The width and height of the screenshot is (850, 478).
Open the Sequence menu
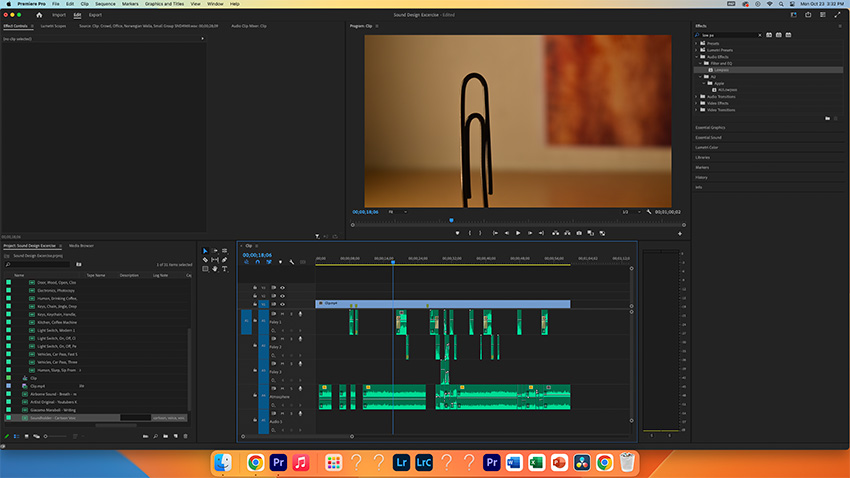point(105,4)
